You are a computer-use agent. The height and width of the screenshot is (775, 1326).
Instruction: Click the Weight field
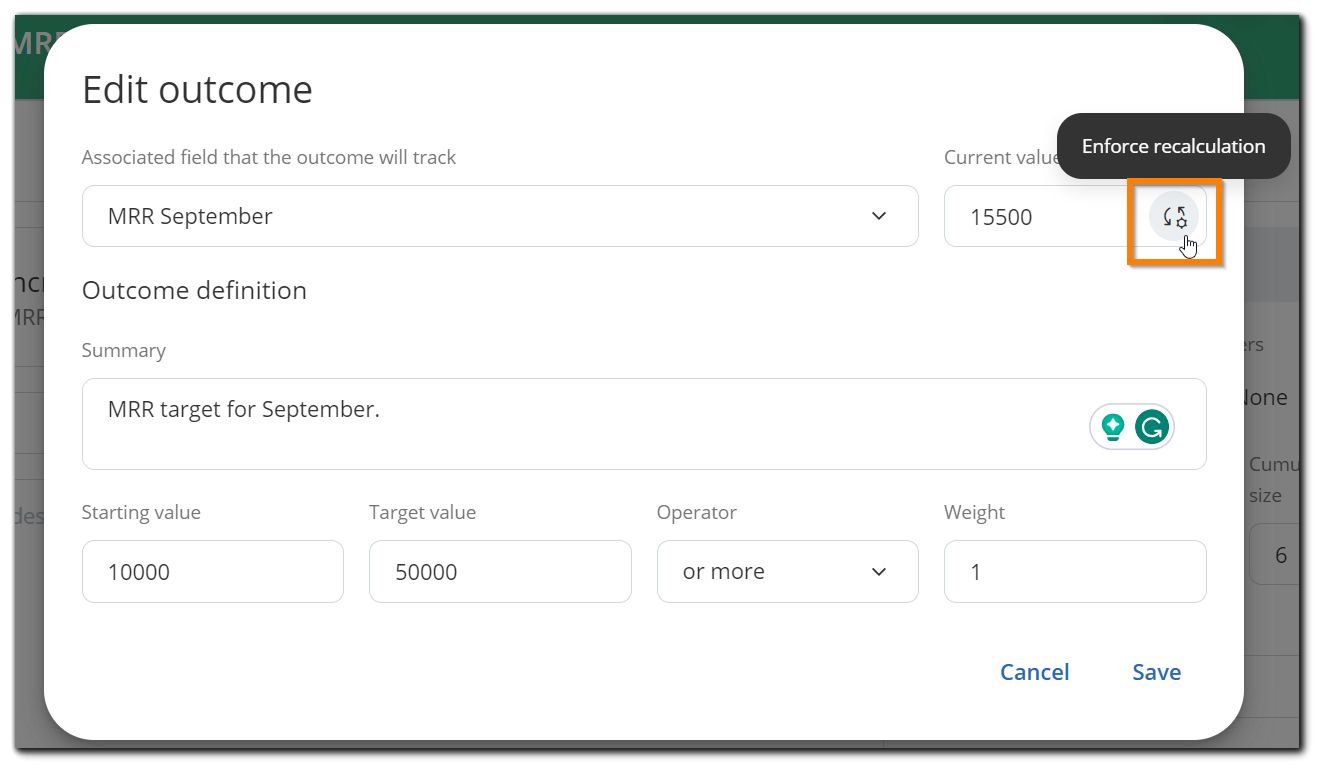[x=1075, y=572]
